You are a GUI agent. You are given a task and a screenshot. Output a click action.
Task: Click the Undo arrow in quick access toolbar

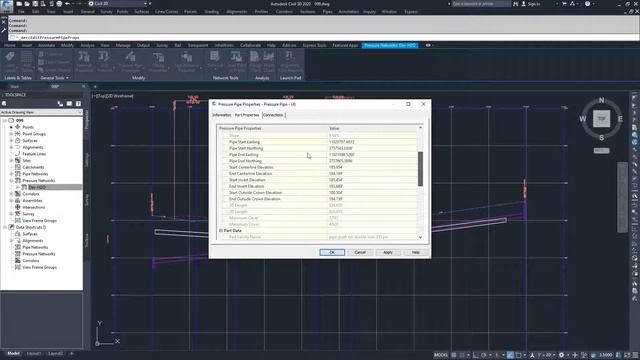(x=68, y=4)
